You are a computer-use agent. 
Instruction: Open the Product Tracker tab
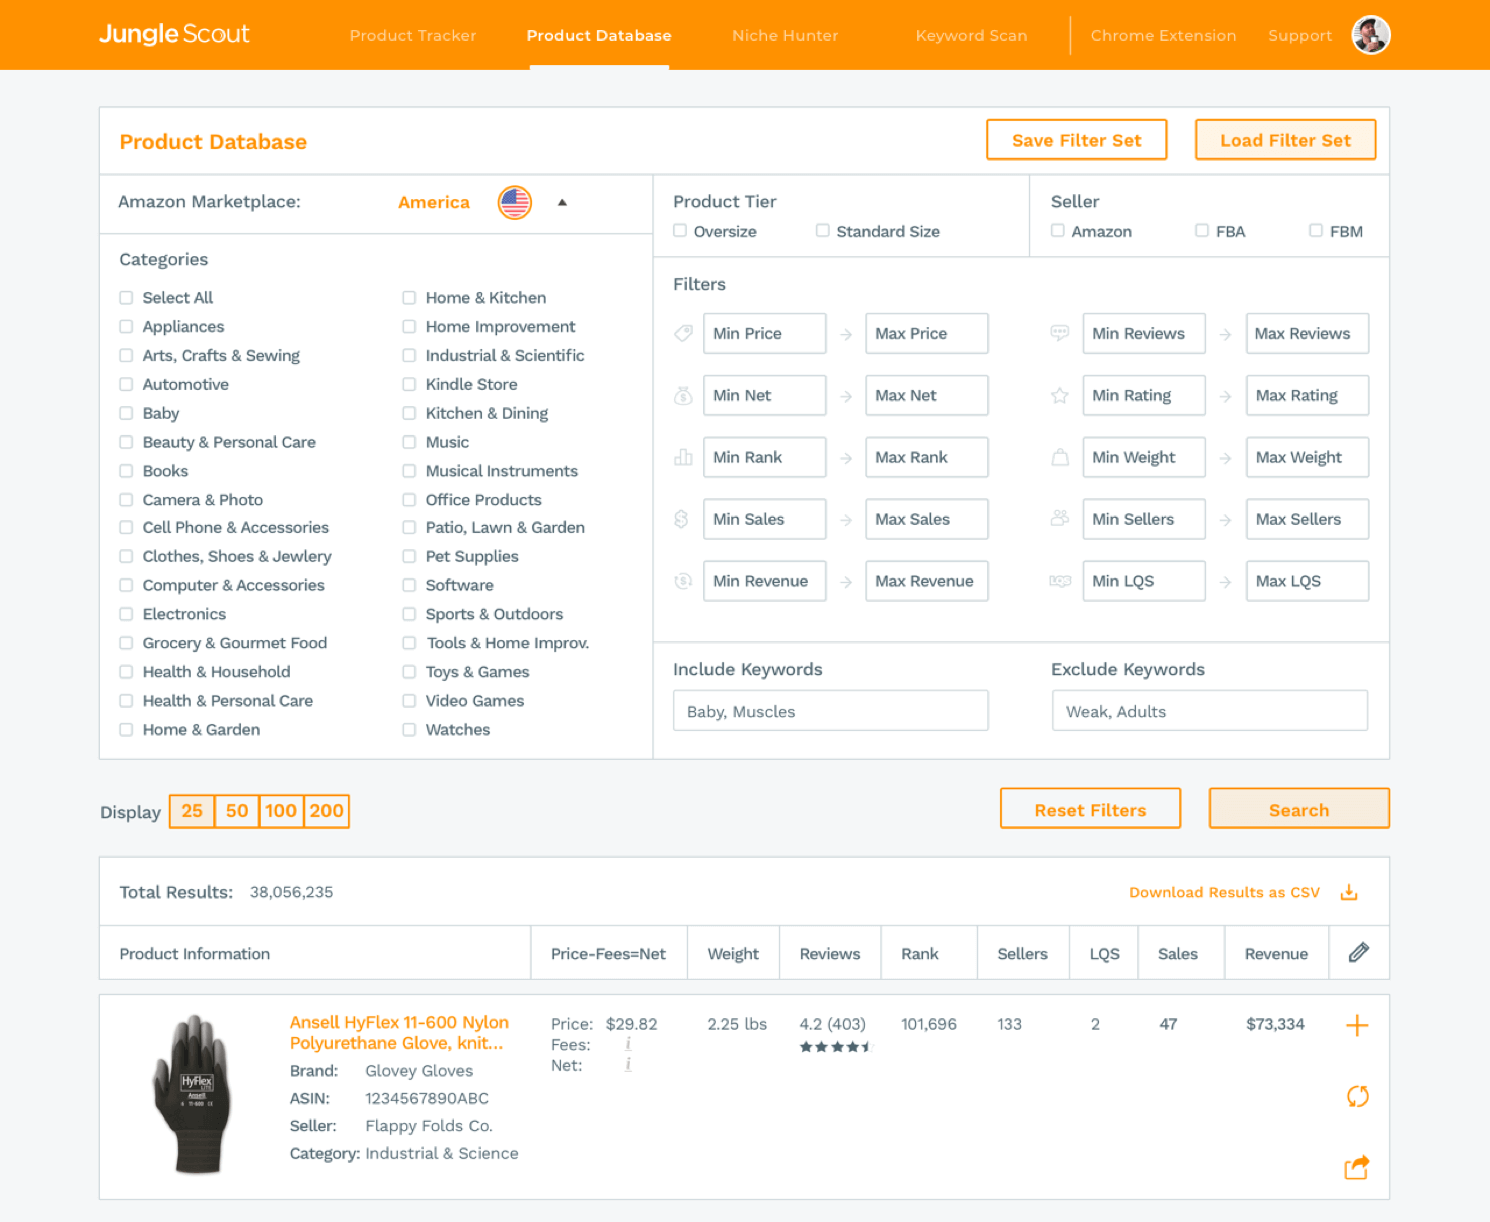point(413,35)
